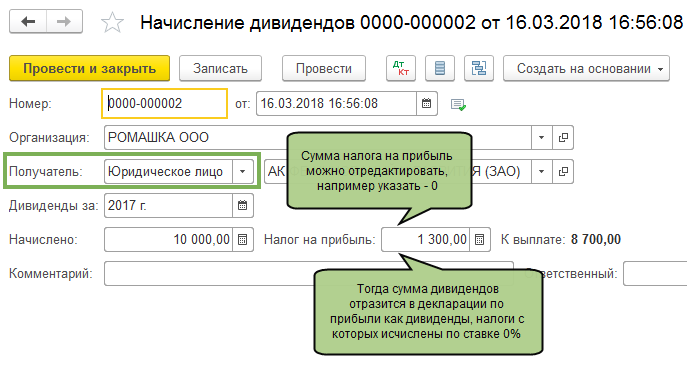
Task: Open calendar for the document date field
Action: coord(426,103)
